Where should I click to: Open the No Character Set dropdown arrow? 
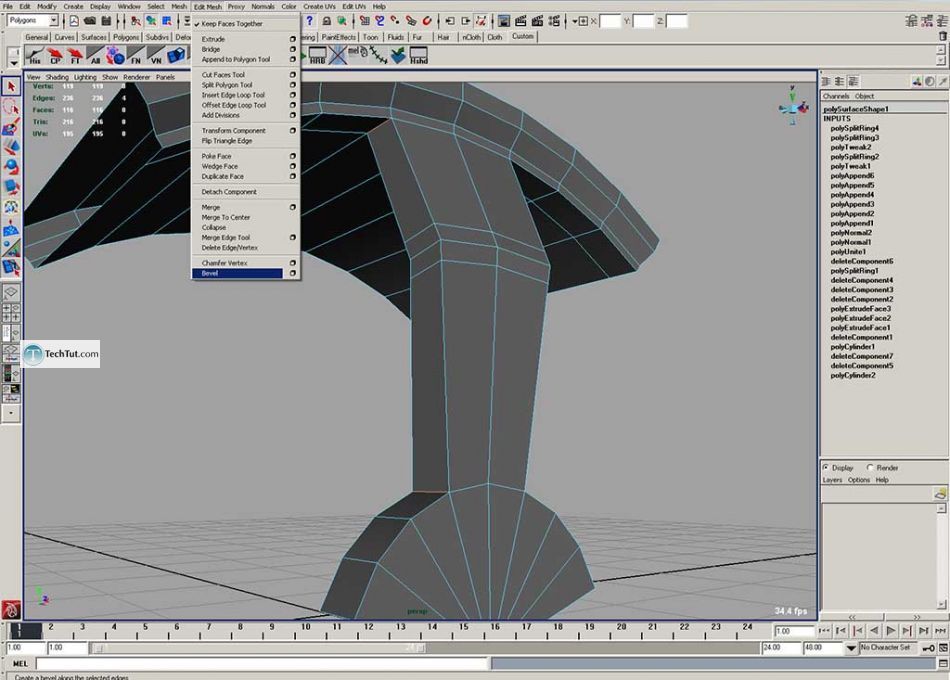(x=851, y=648)
